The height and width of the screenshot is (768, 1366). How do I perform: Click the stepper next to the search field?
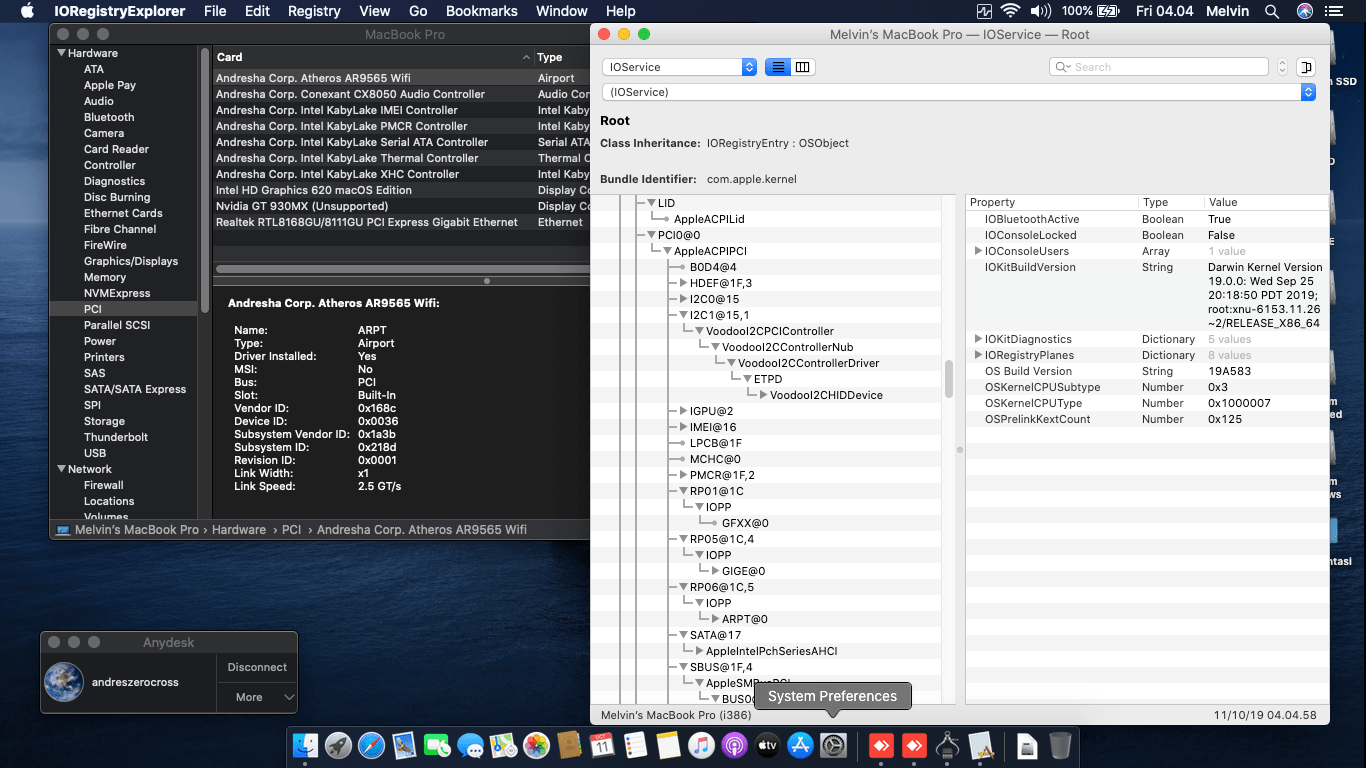click(x=1283, y=67)
